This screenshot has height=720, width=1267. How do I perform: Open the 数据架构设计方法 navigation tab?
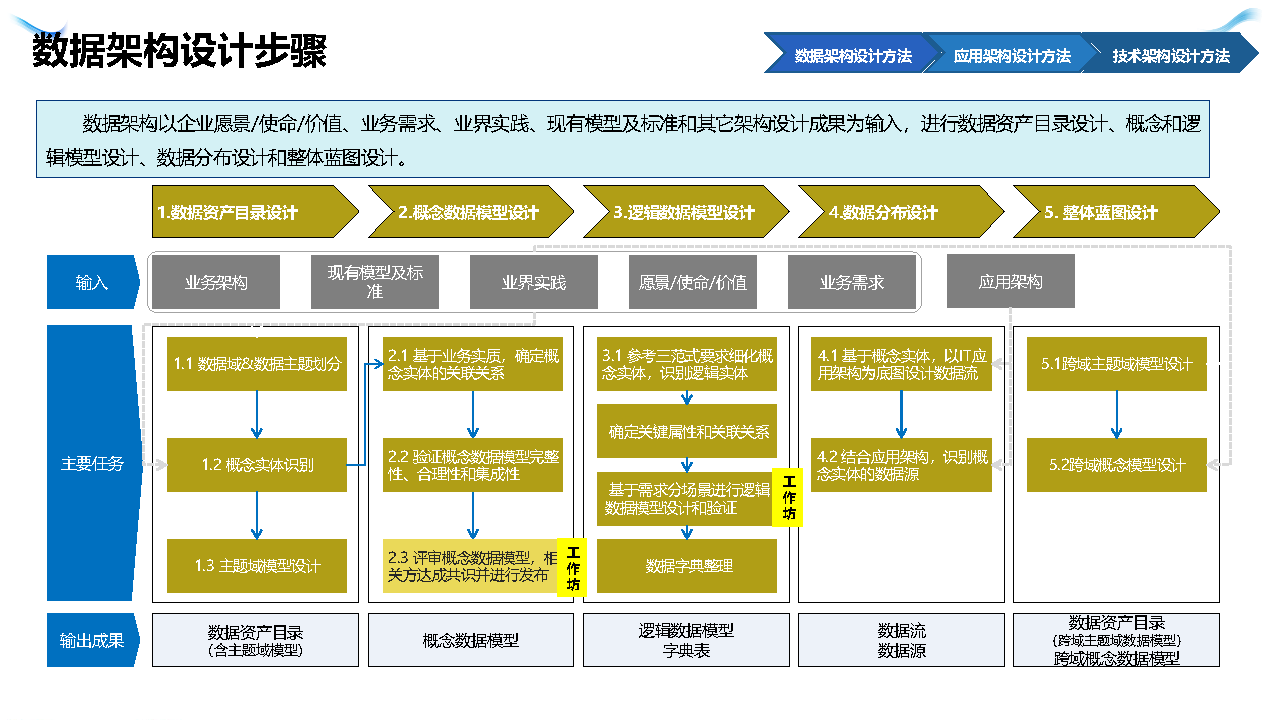[852, 56]
